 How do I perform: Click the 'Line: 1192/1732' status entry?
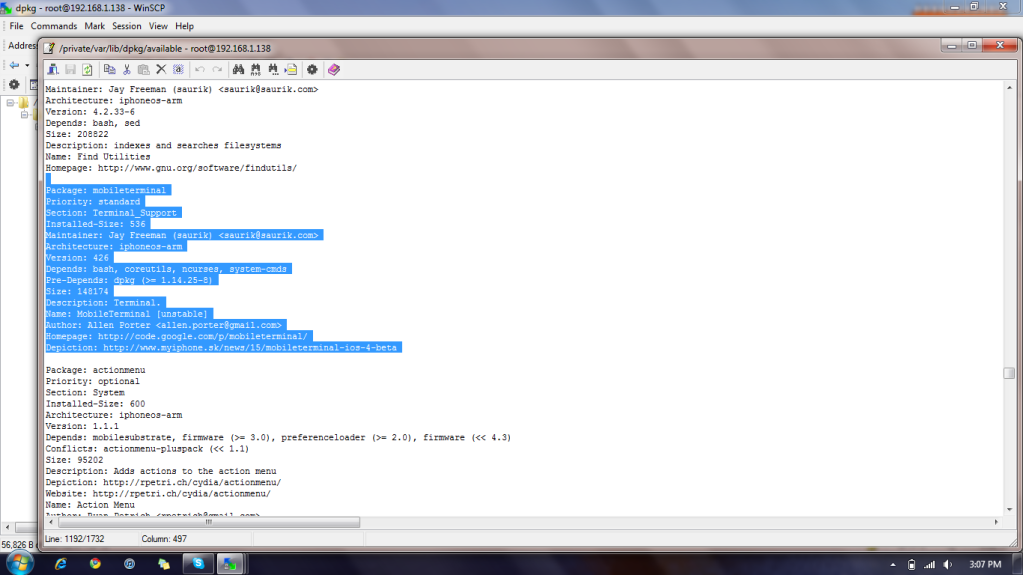(74, 539)
